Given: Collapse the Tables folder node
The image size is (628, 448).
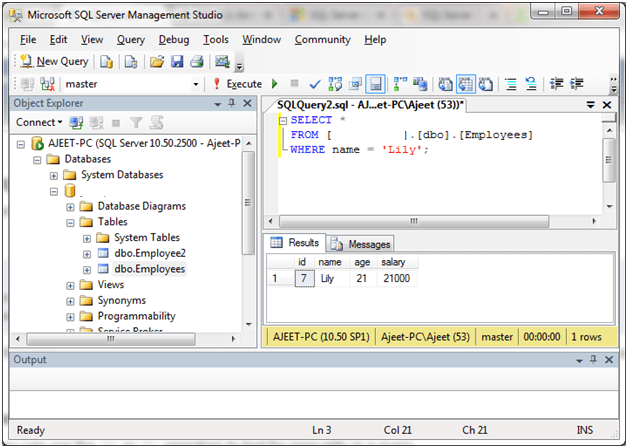Looking at the screenshot, I should point(70,222).
